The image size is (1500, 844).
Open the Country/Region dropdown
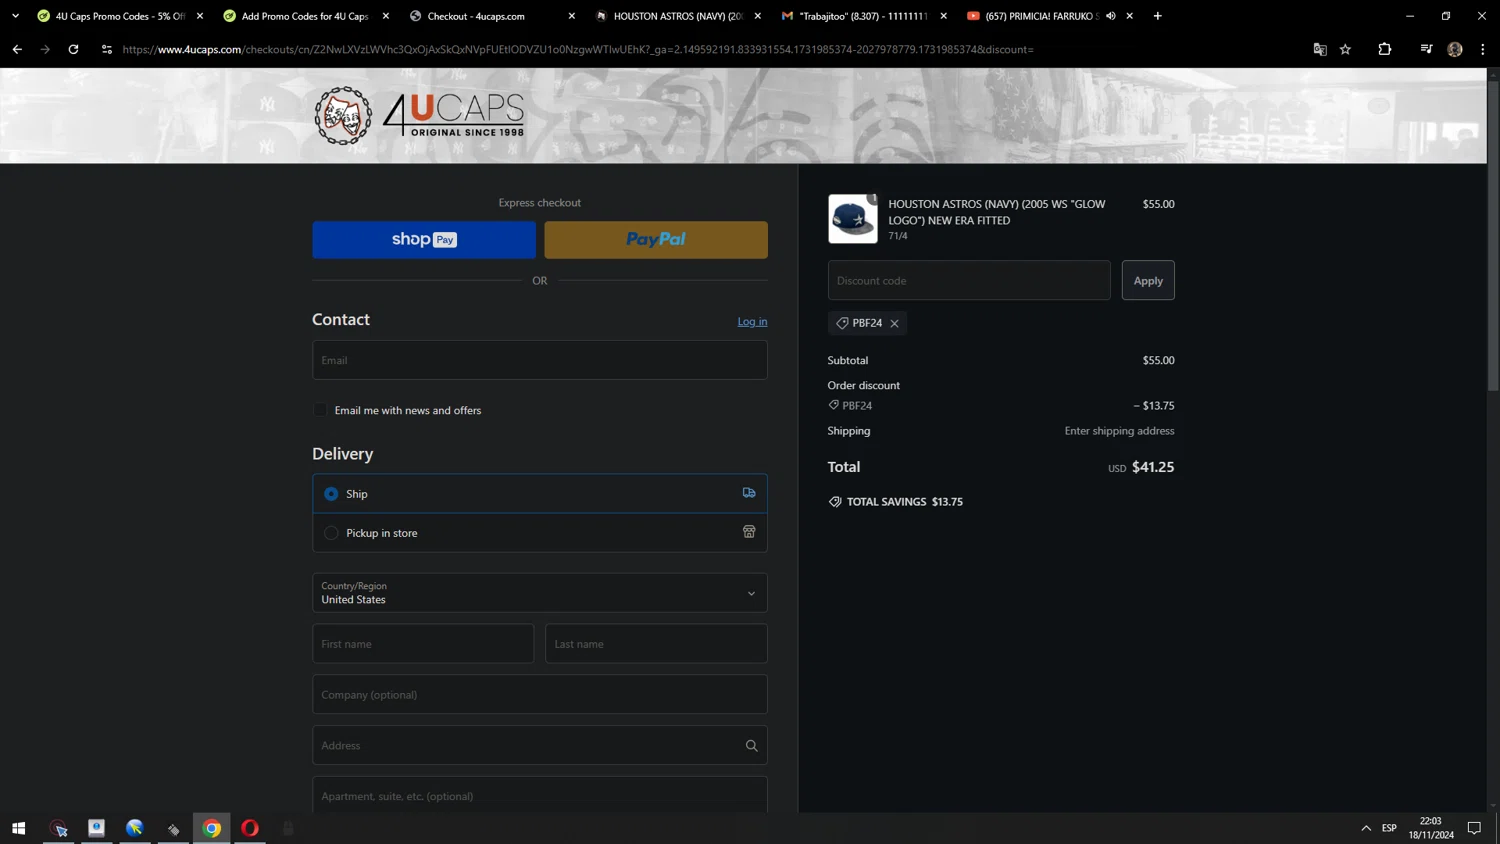(x=540, y=593)
